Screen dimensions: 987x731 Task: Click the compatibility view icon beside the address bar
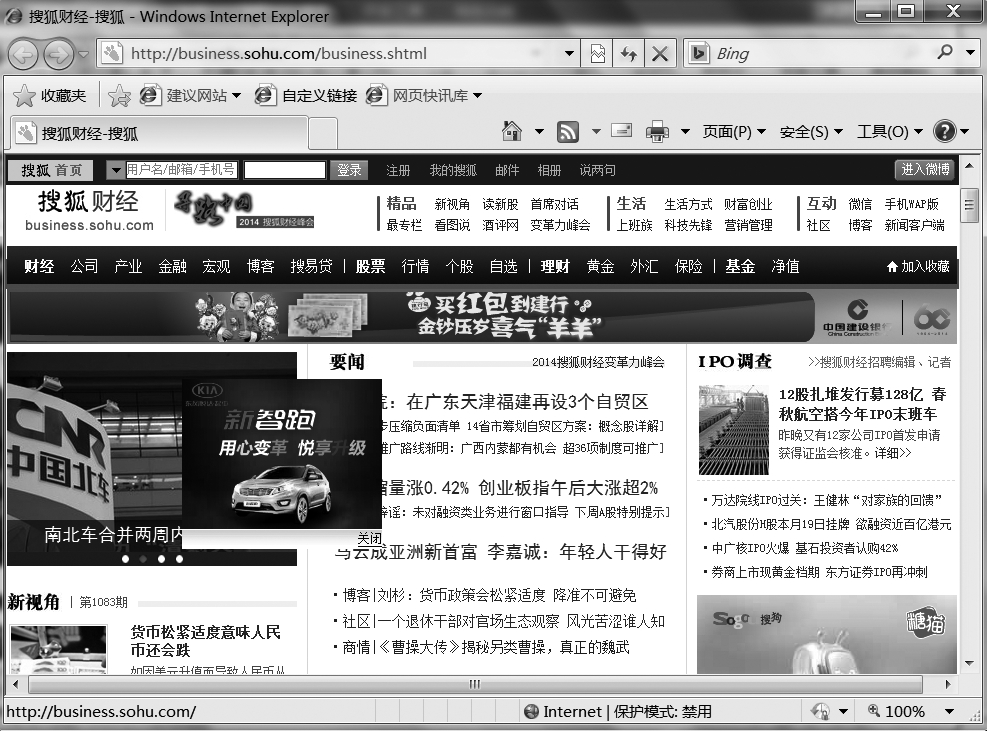596,53
